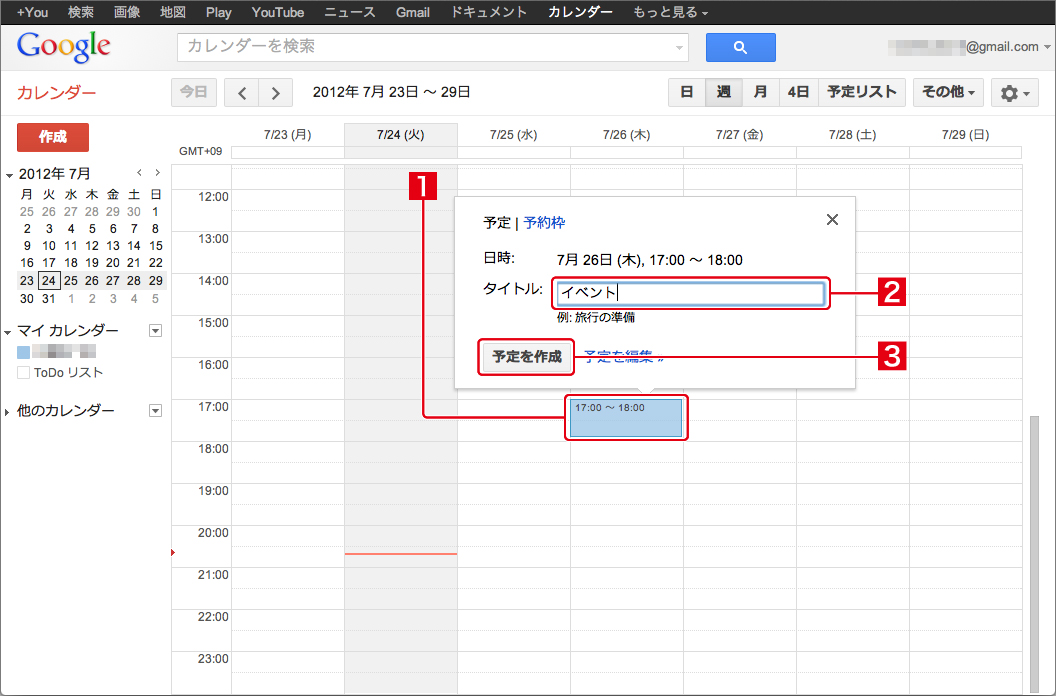Select day 24 in mini calendar
Screen dimensions: 1056x696
click(x=48, y=280)
